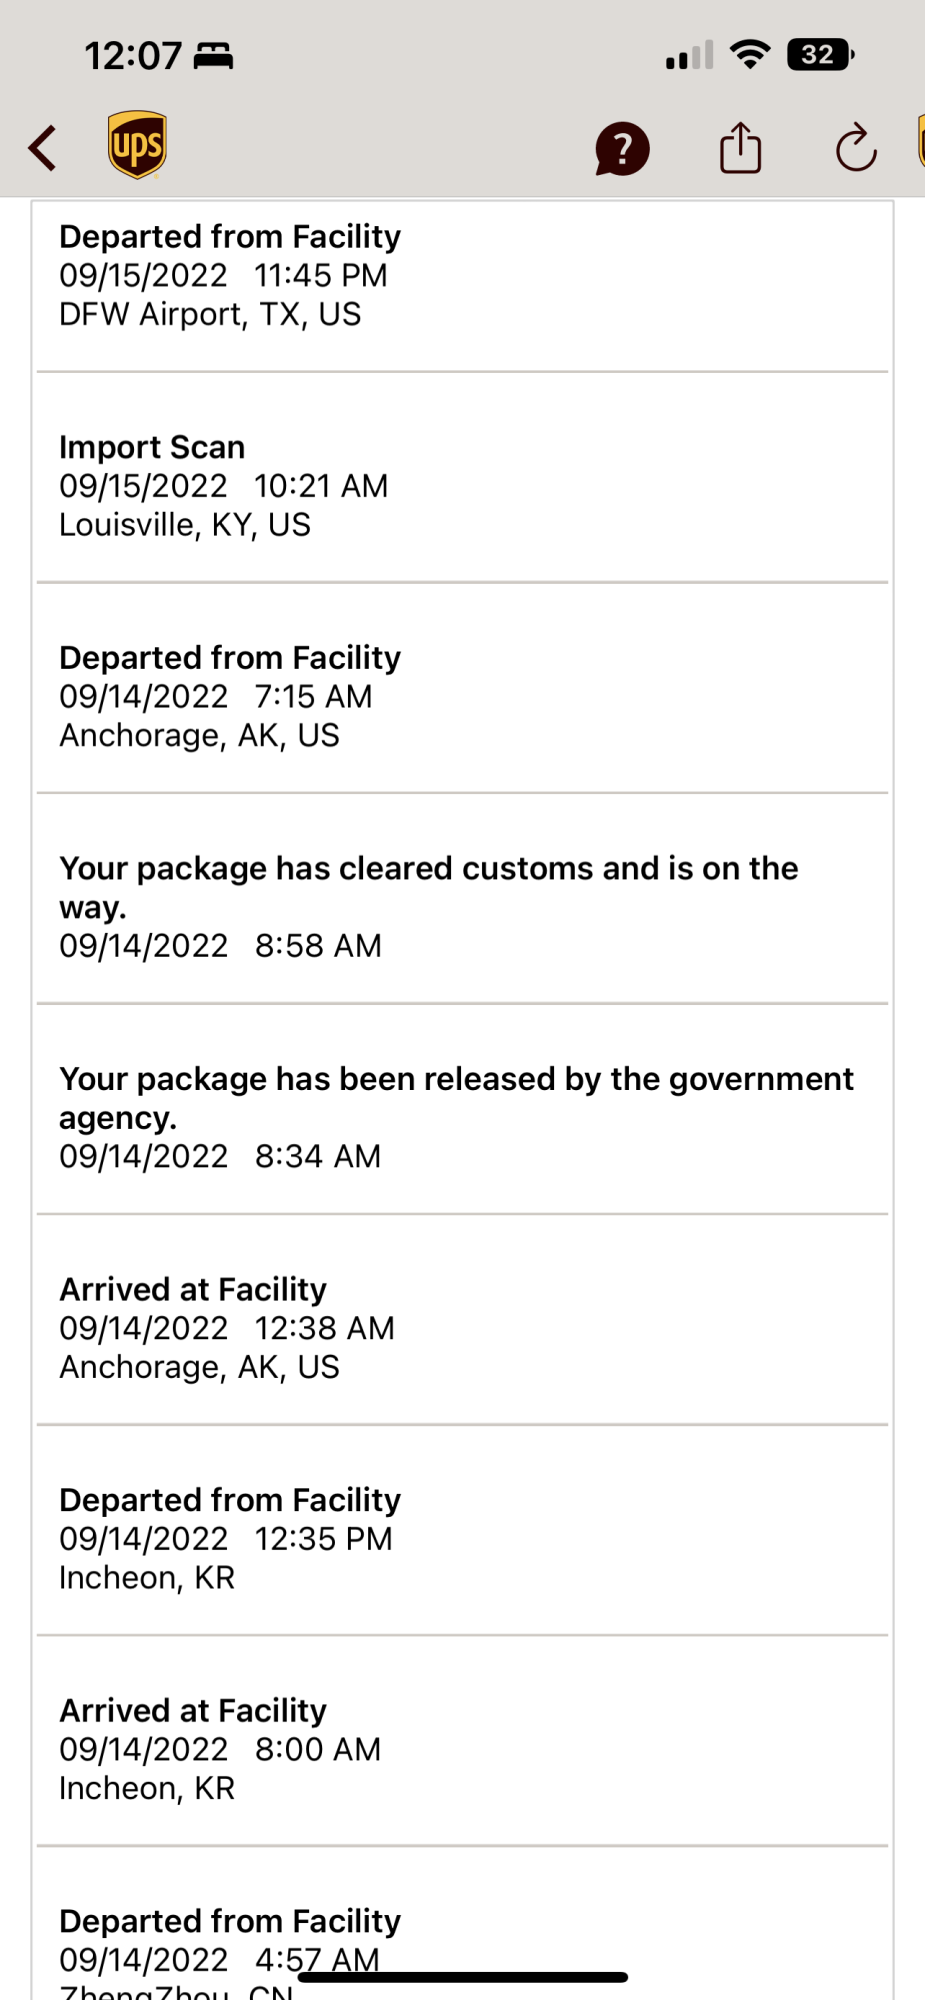Tap the Wi-Fi status icon
Image resolution: width=925 pixels, height=2000 pixels.
point(750,54)
